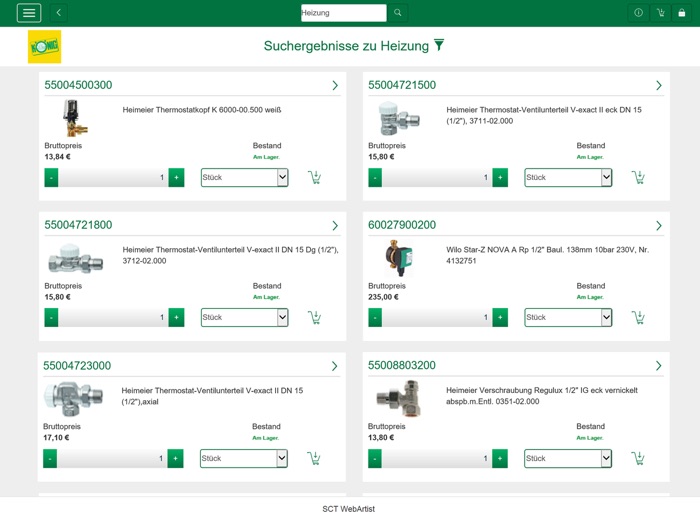Open the shopping cart in header
Image resolution: width=700 pixels, height=525 pixels.
tap(660, 13)
